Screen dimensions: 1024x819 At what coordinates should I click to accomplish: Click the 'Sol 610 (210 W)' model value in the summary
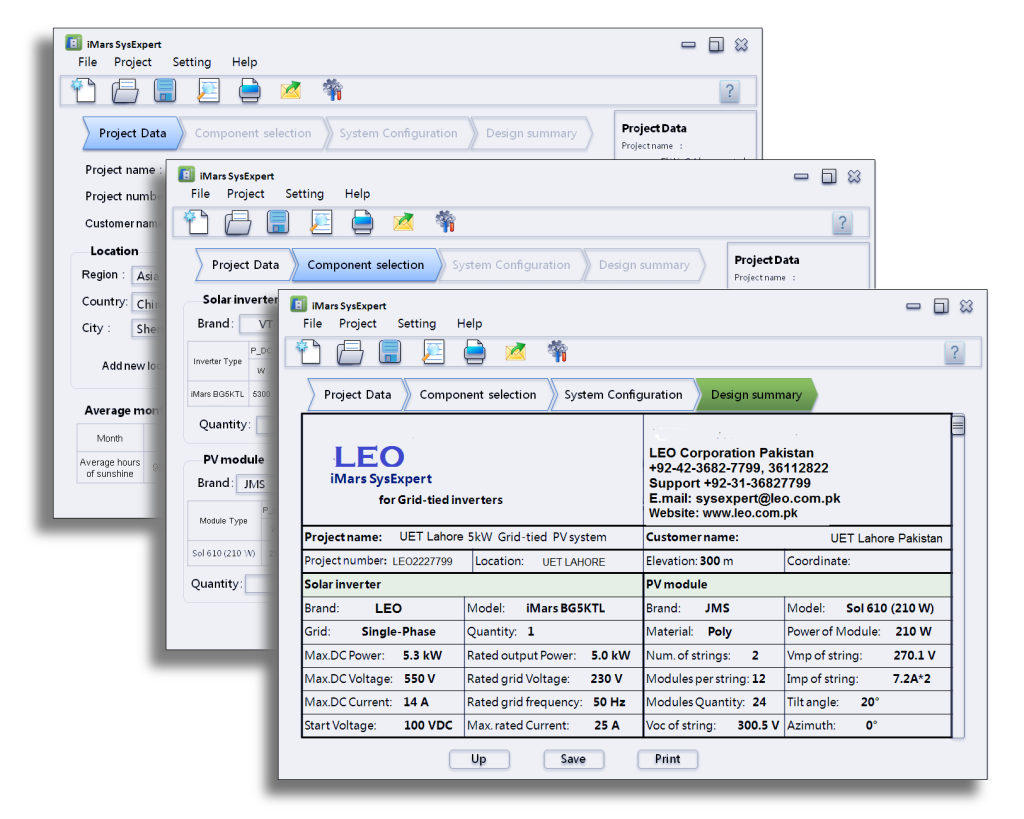click(x=889, y=608)
